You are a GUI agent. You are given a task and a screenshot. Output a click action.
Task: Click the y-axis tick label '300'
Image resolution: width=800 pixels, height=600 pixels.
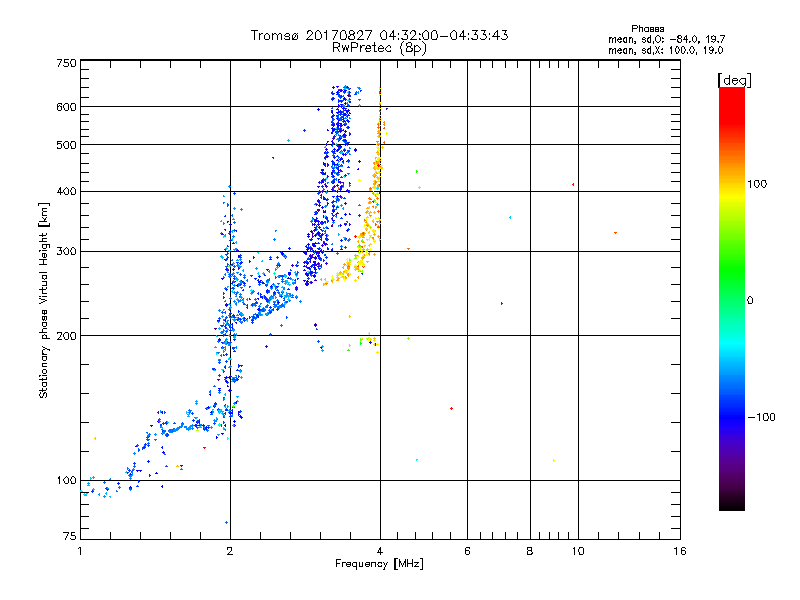point(66,252)
